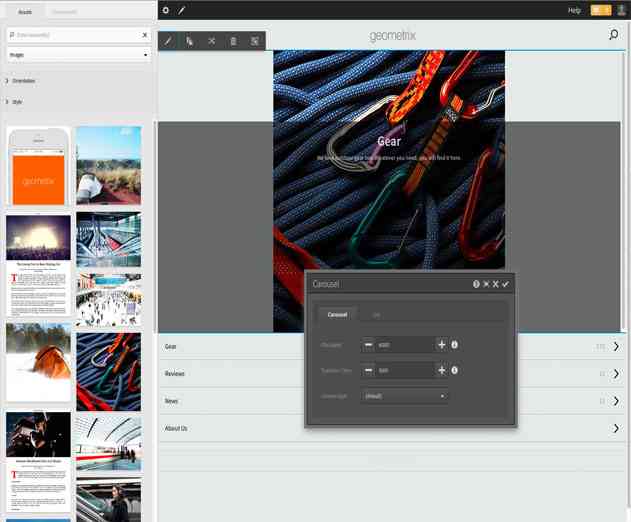Click the About Us navigation link
631x522 pixels.
(x=176, y=429)
